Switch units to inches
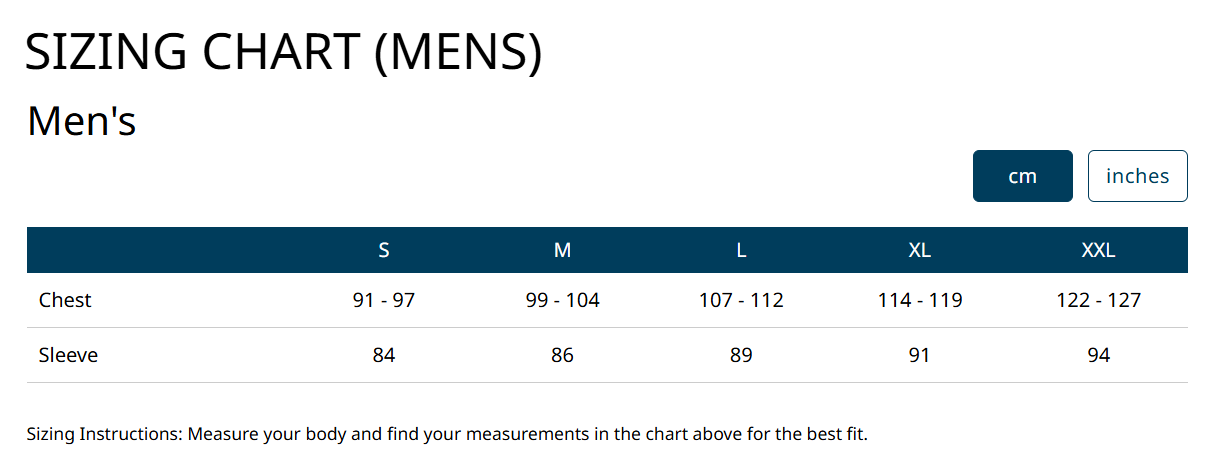Viewport: 1205px width, 462px height. (x=1137, y=176)
